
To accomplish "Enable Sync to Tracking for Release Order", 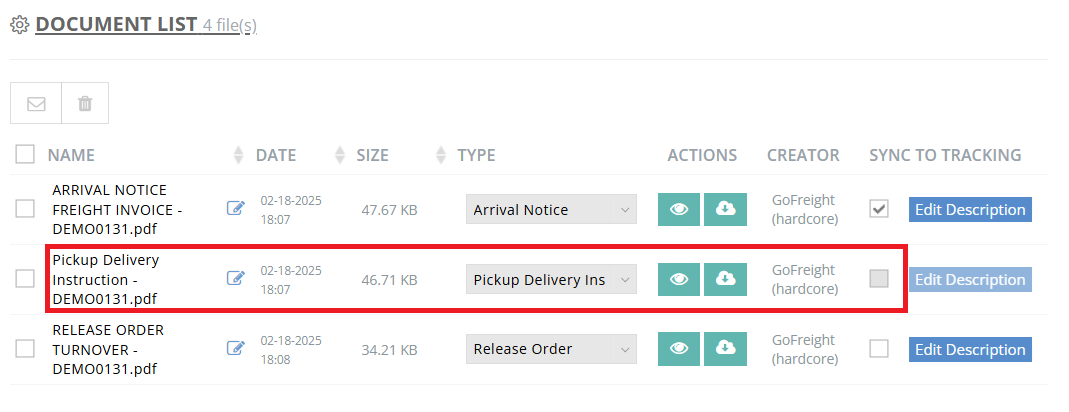I will point(879,349).
